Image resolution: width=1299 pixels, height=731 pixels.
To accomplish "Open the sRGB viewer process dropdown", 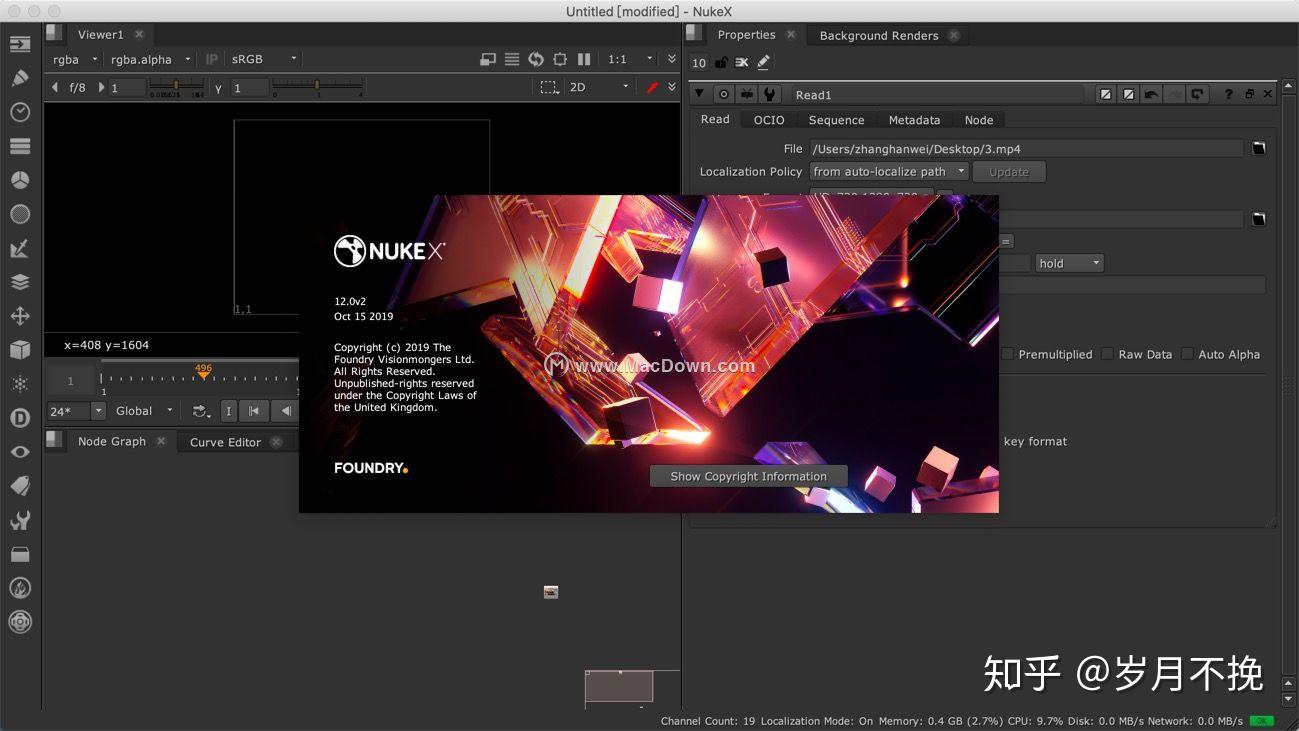I will (264, 59).
